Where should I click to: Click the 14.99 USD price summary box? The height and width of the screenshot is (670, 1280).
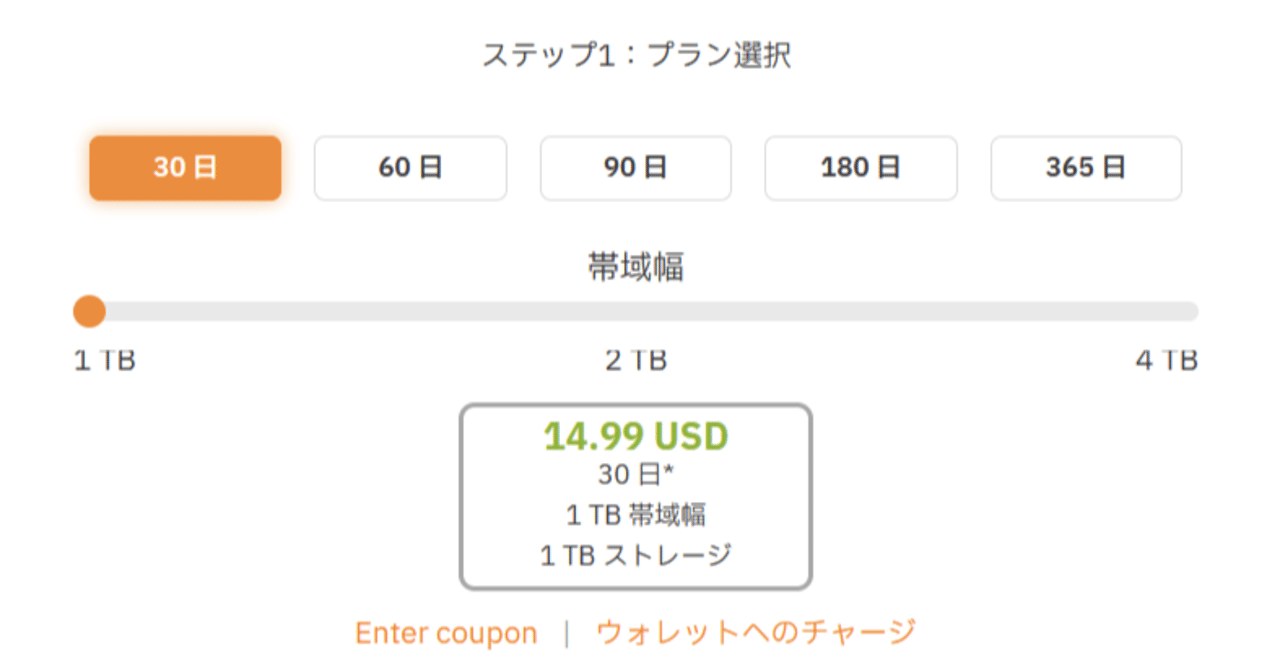point(636,494)
